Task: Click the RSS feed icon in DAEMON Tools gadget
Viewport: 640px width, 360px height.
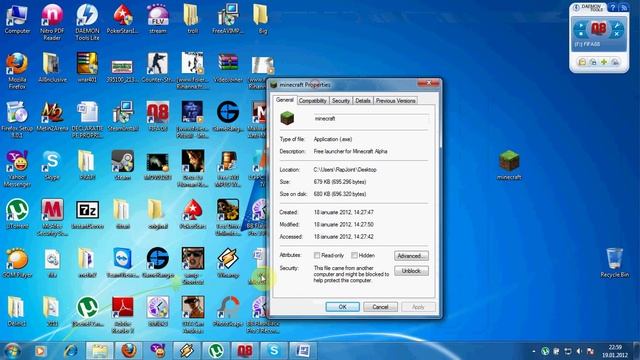Action: tap(623, 8)
